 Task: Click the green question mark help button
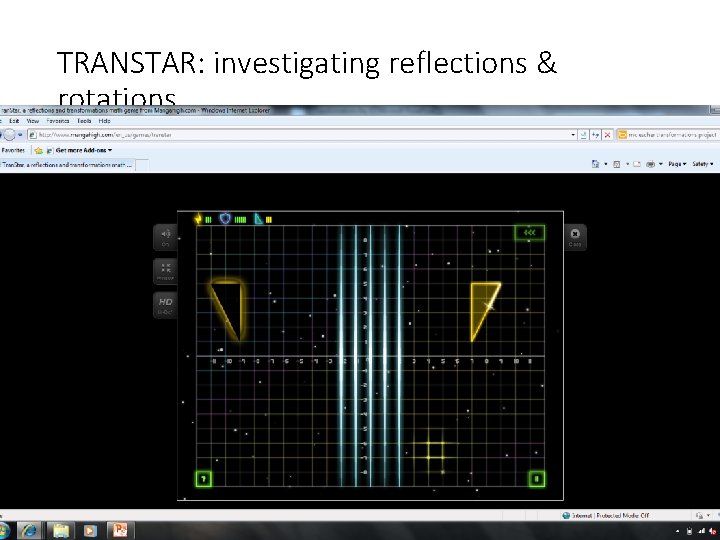[x=204, y=479]
